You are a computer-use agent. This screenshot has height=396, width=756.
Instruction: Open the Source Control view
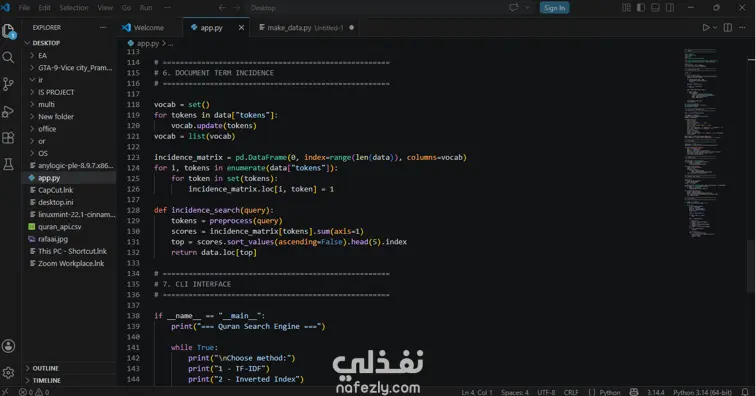8,84
